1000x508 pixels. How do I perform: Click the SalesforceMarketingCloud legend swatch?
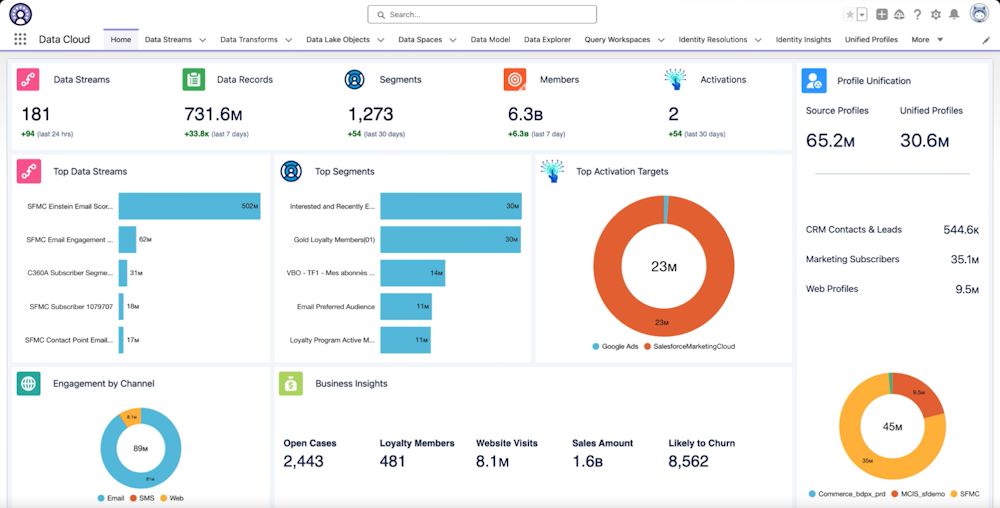[647, 347]
